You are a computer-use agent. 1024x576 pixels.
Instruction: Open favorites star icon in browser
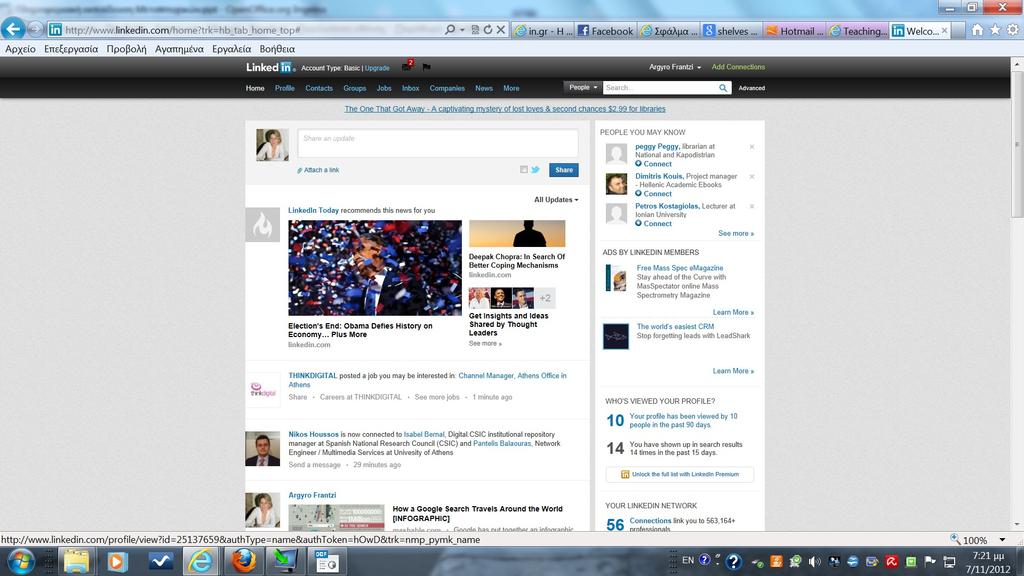[x=995, y=30]
